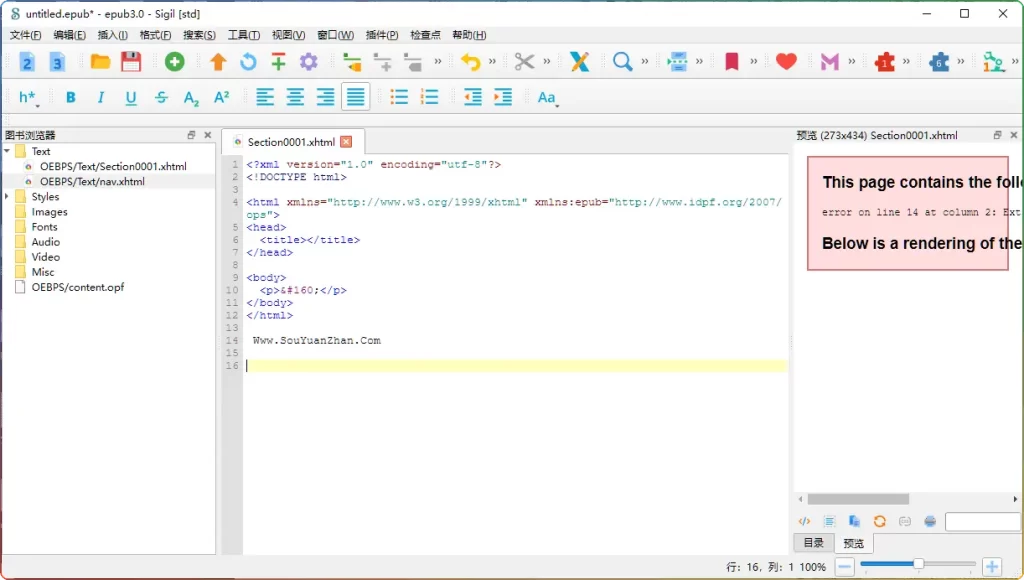Open Find and Replace magnifier icon
The image size is (1024, 580).
622,62
